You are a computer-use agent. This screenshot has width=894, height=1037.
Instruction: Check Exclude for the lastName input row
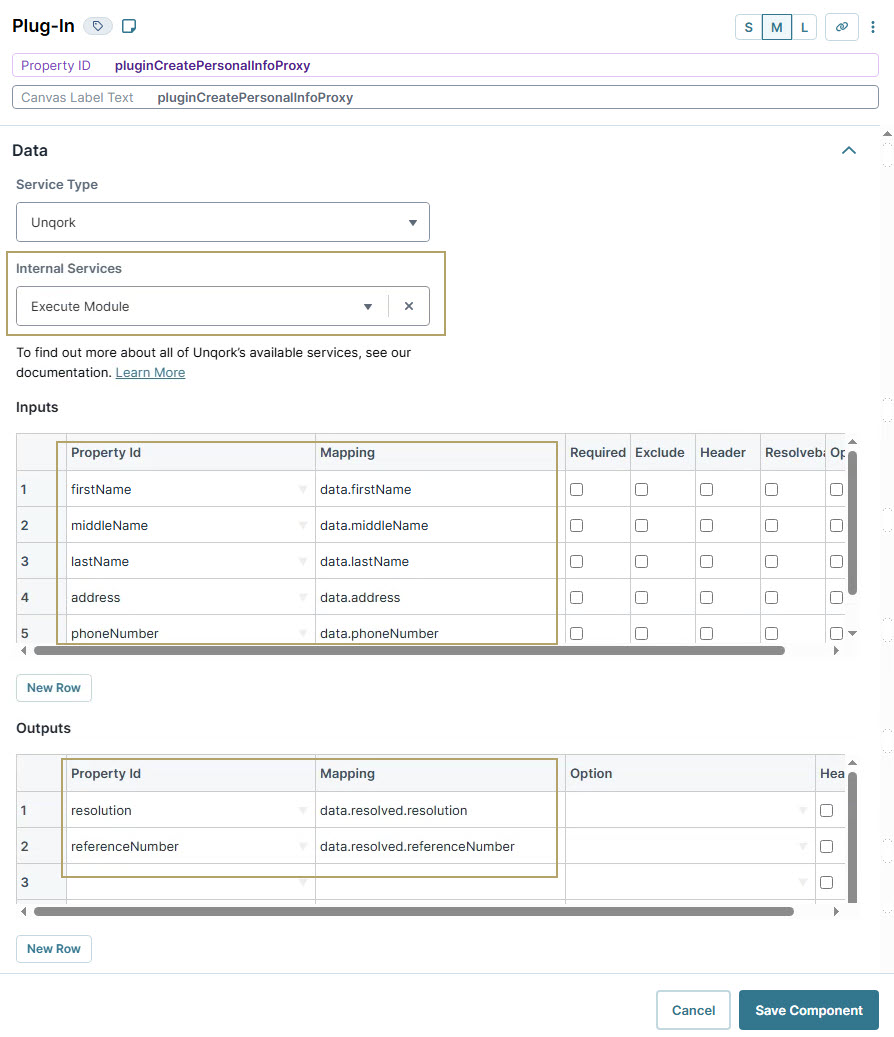click(x=640, y=561)
